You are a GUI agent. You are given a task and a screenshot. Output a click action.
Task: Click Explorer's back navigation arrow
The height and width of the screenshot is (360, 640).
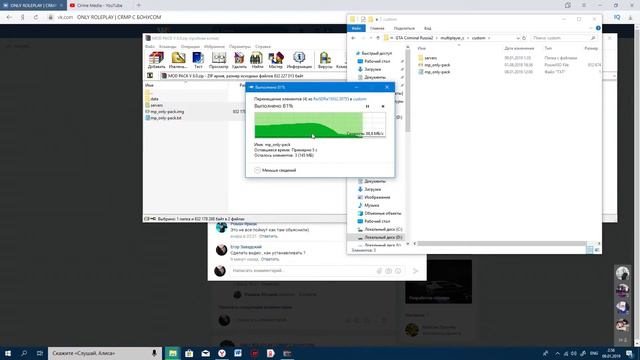click(x=353, y=38)
